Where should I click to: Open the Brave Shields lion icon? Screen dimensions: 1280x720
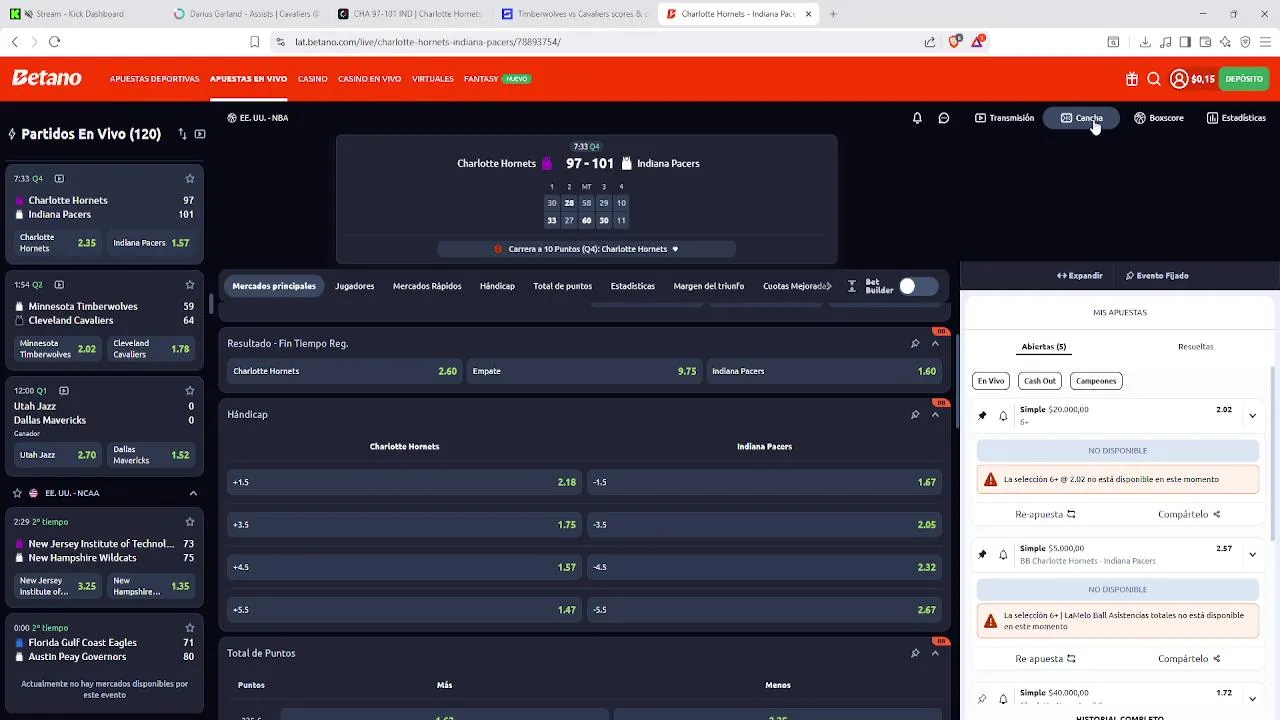tap(954, 42)
